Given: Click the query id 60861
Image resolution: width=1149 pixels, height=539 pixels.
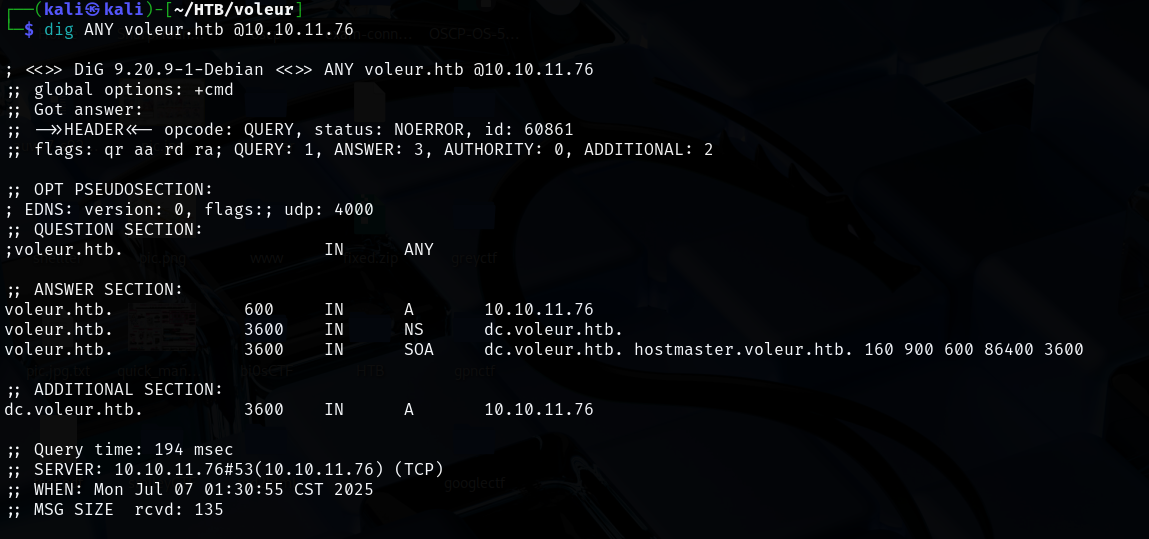Looking at the screenshot, I should click(x=548, y=130).
